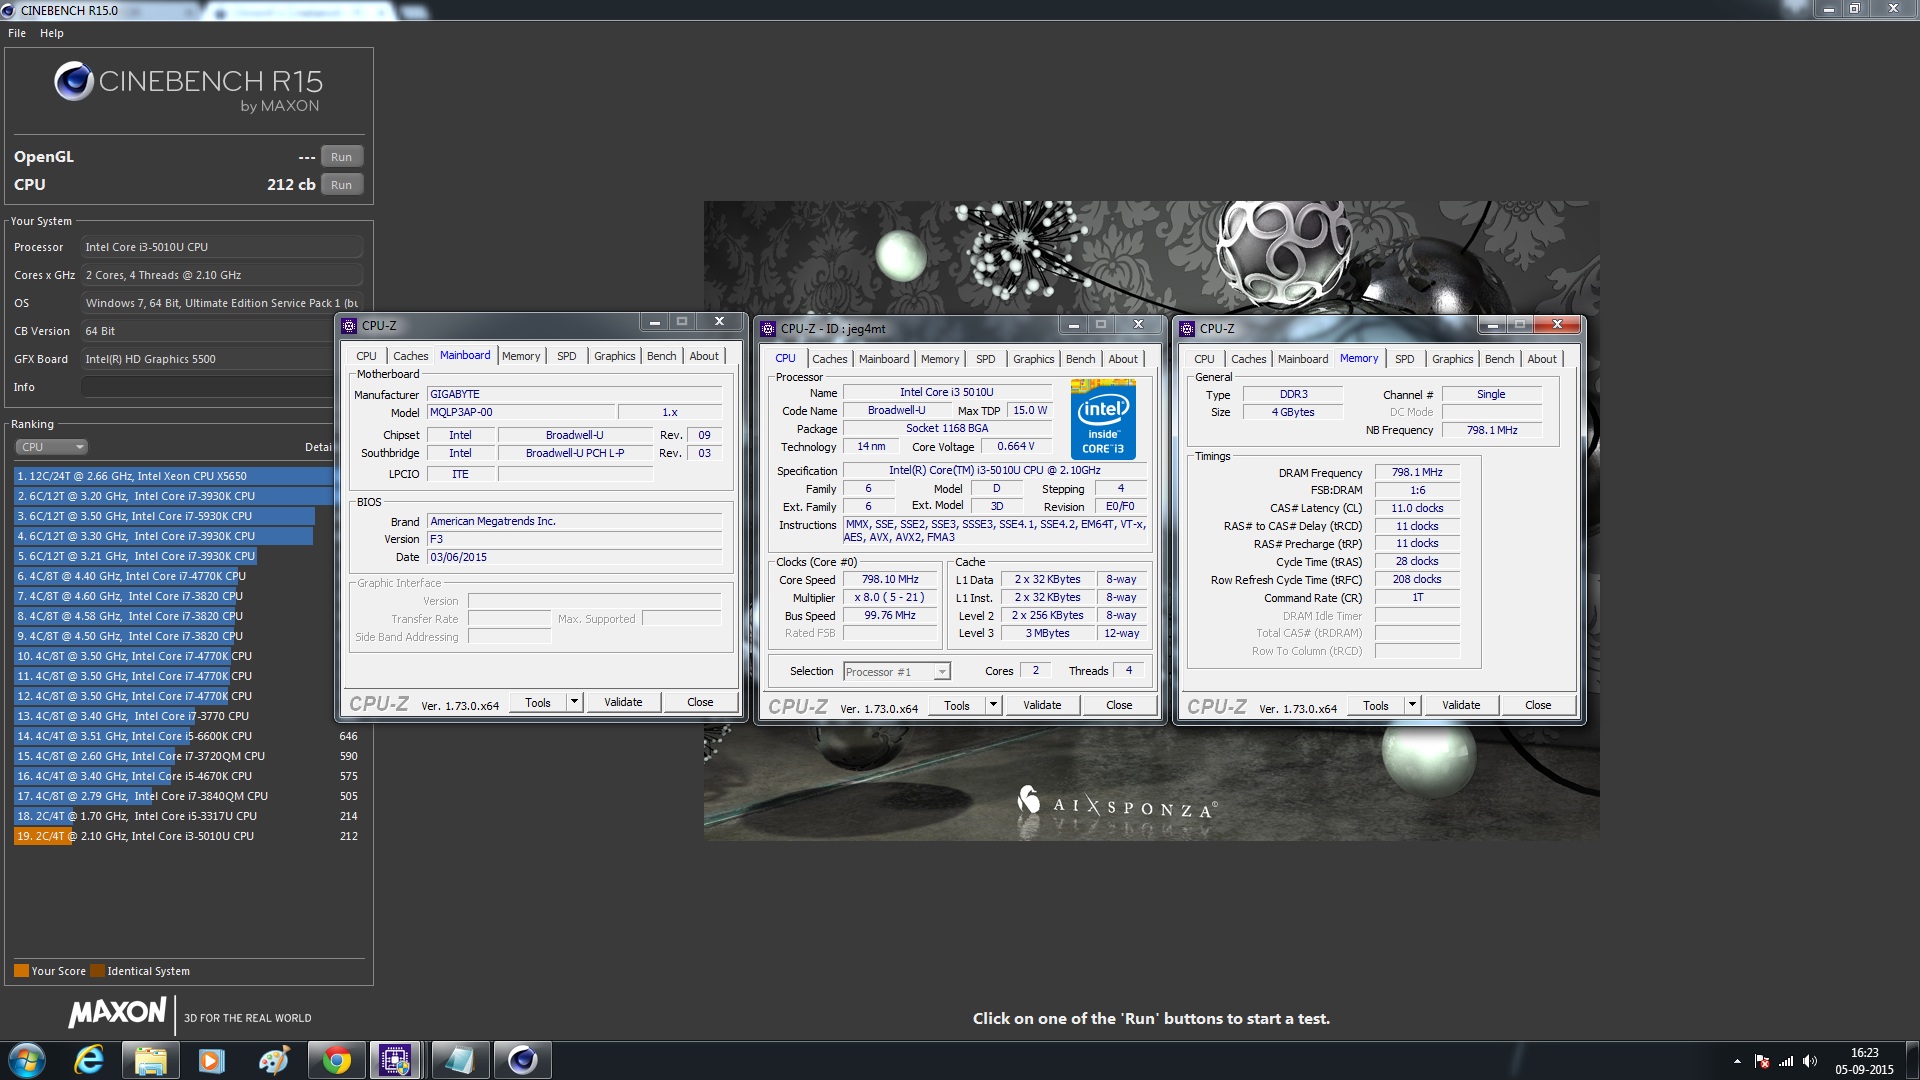Select ranking row 6 Core i7-4770K at 4.40 GHz
The width and height of the screenshot is (1920, 1080).
click(173, 576)
